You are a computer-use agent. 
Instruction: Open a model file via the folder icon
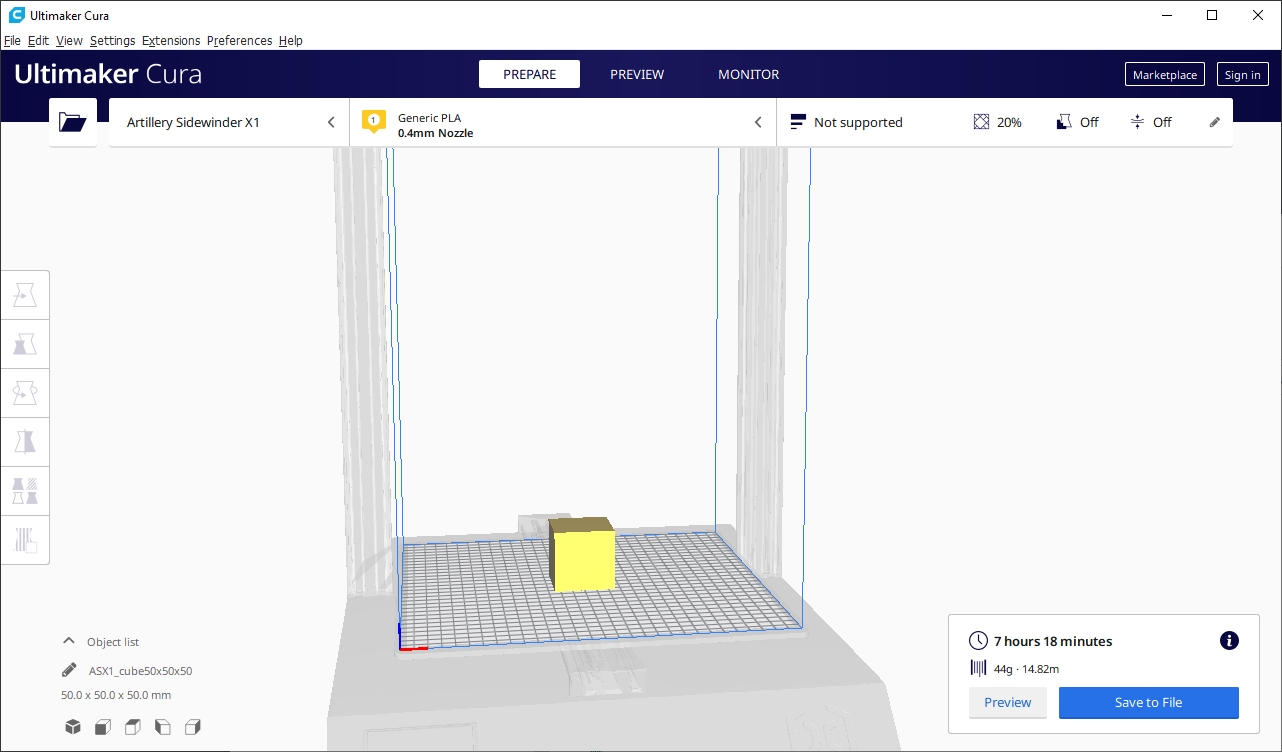72,121
